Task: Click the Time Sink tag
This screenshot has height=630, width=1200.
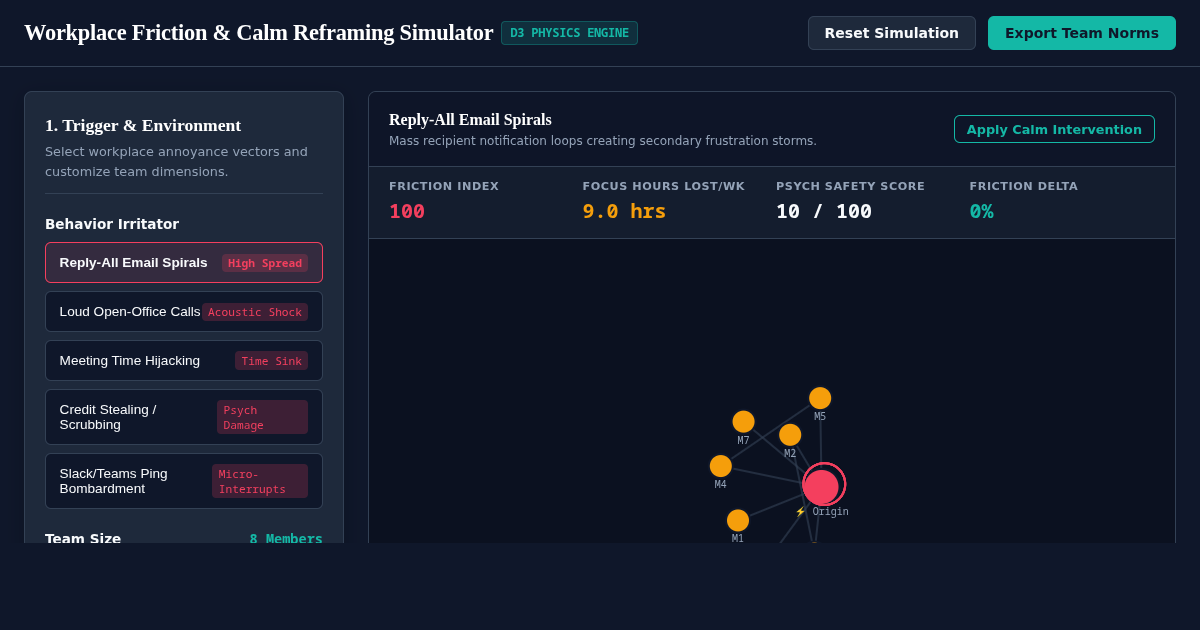Action: click(271, 361)
